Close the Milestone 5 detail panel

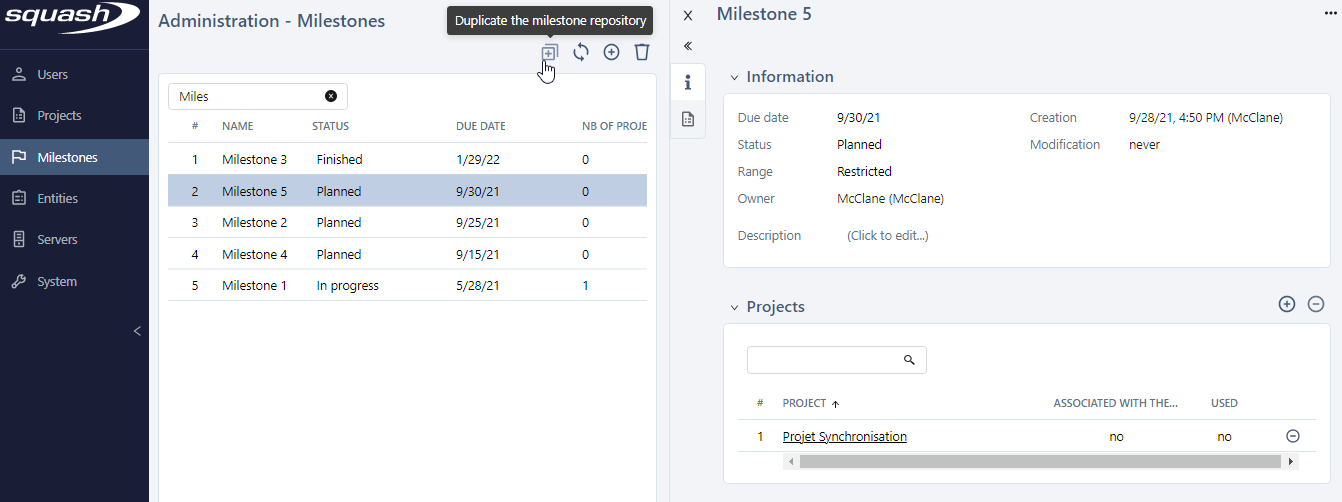[687, 15]
